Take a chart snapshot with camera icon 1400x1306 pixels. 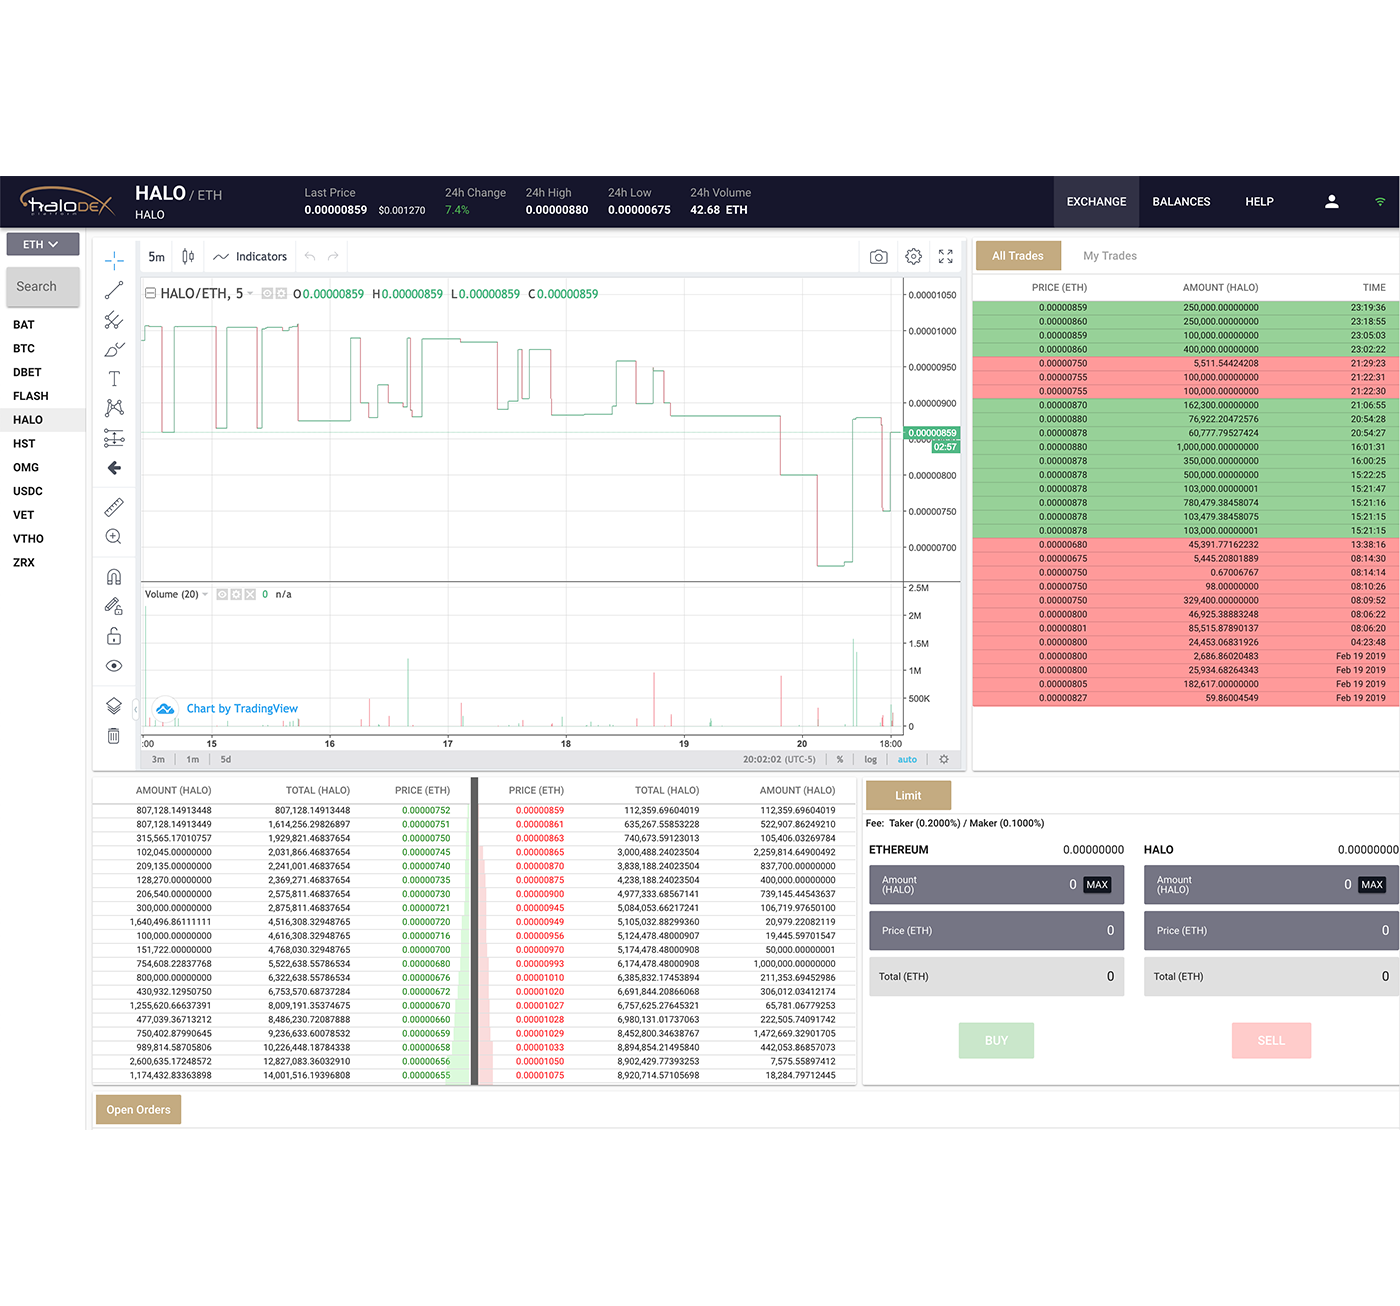click(x=878, y=257)
